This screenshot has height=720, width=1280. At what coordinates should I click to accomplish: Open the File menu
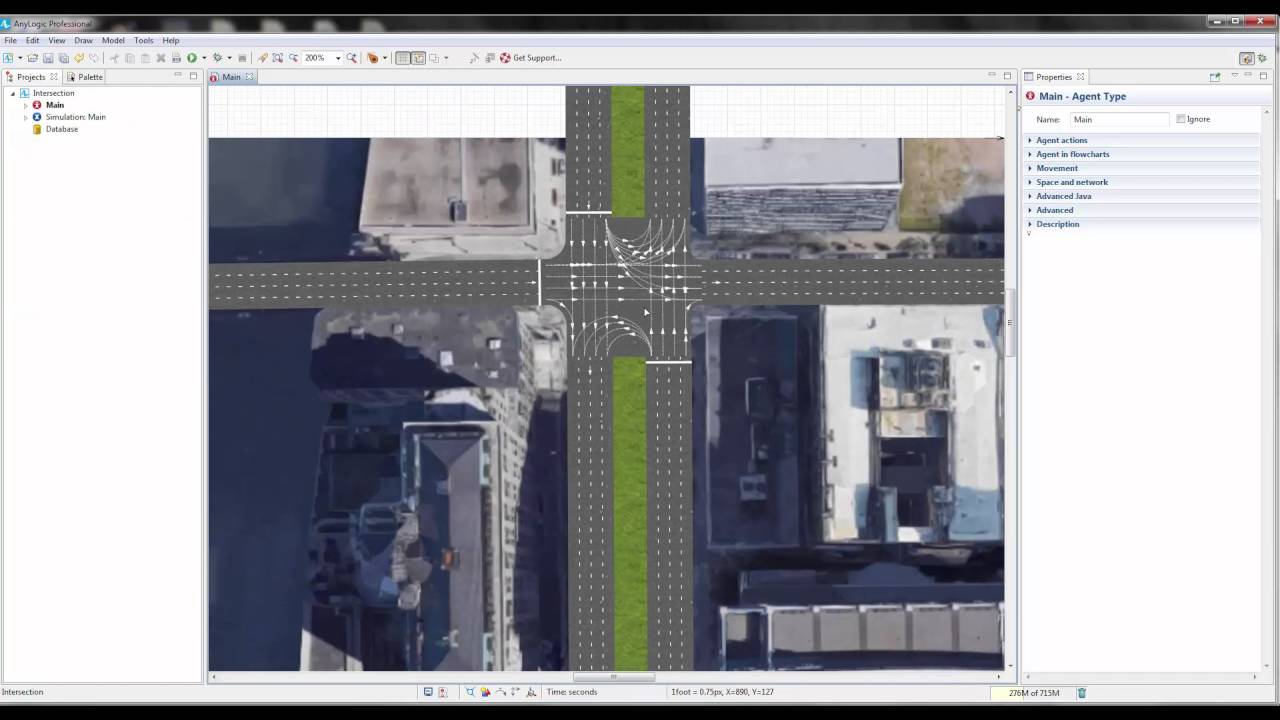point(10,41)
